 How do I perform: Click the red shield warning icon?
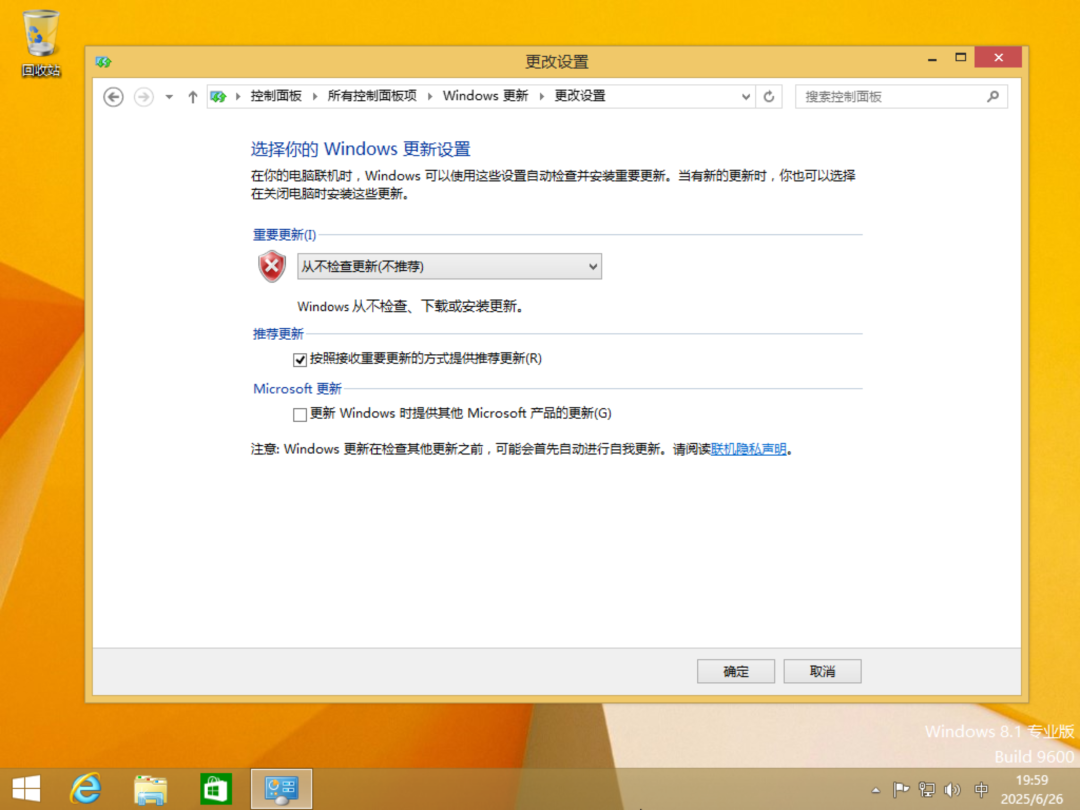point(272,266)
